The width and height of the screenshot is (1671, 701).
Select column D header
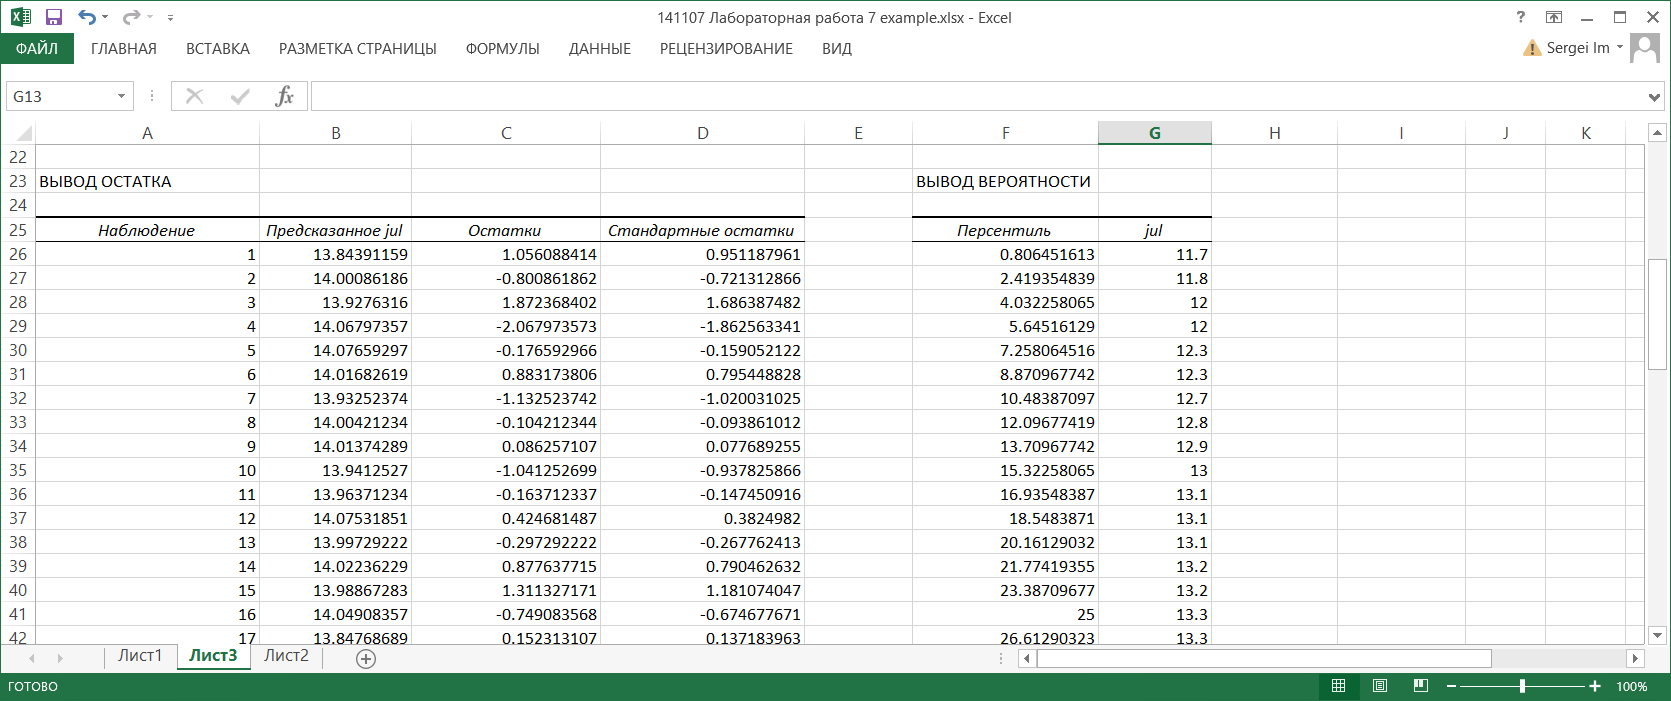(702, 133)
